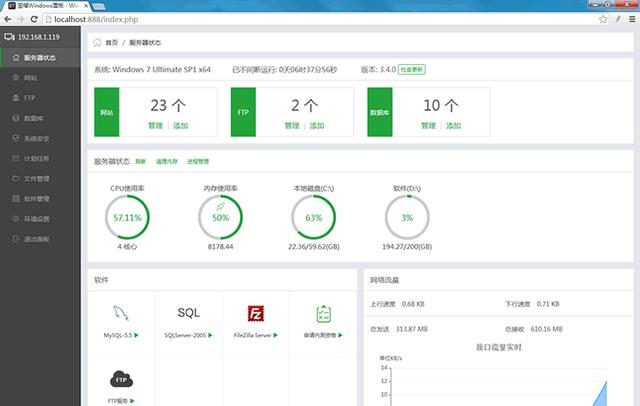
Task: Open 文件管理 from the sidebar
Action: point(36,179)
